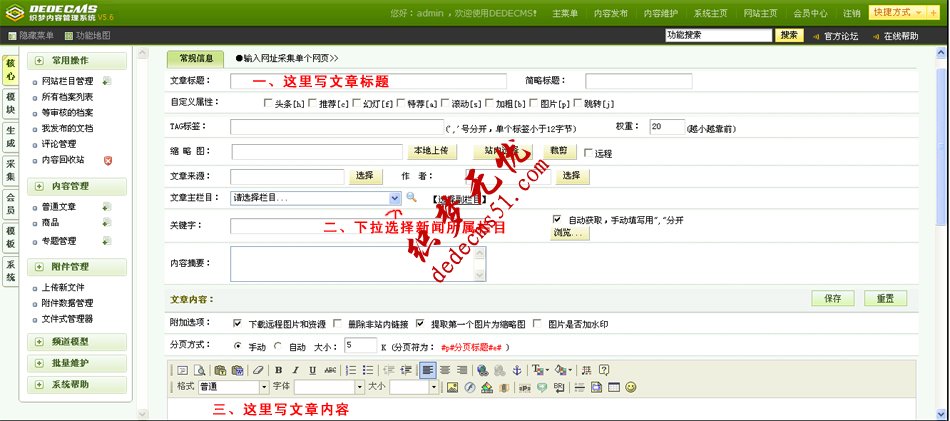This screenshot has height=421, width=950.
Task: Click the preview icon in editor toolbar
Action: (199, 370)
